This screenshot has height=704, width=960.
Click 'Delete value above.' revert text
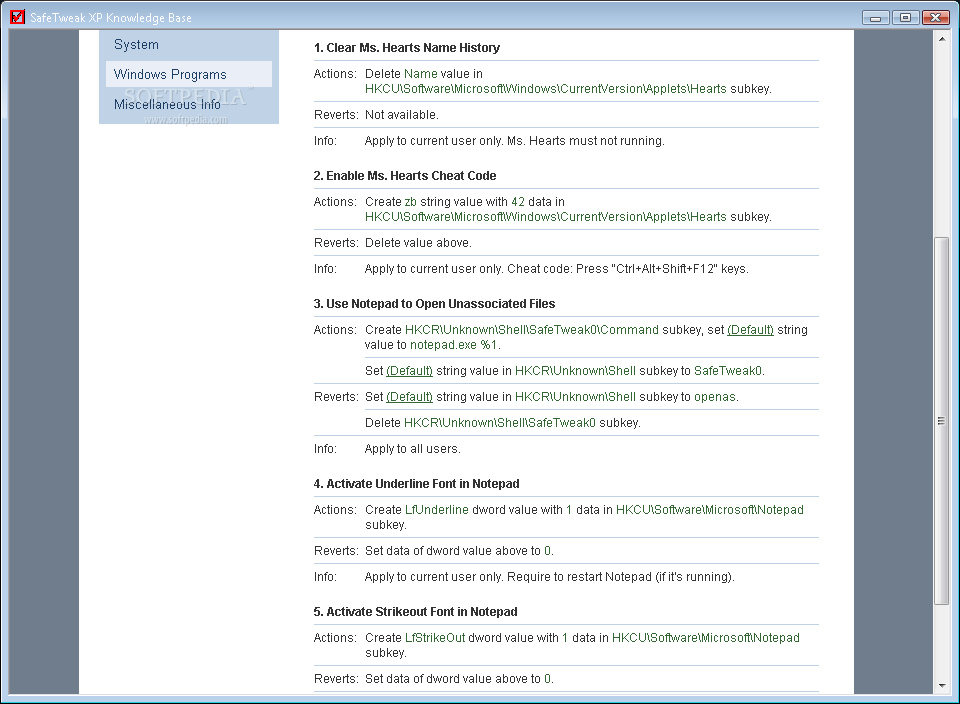point(418,242)
